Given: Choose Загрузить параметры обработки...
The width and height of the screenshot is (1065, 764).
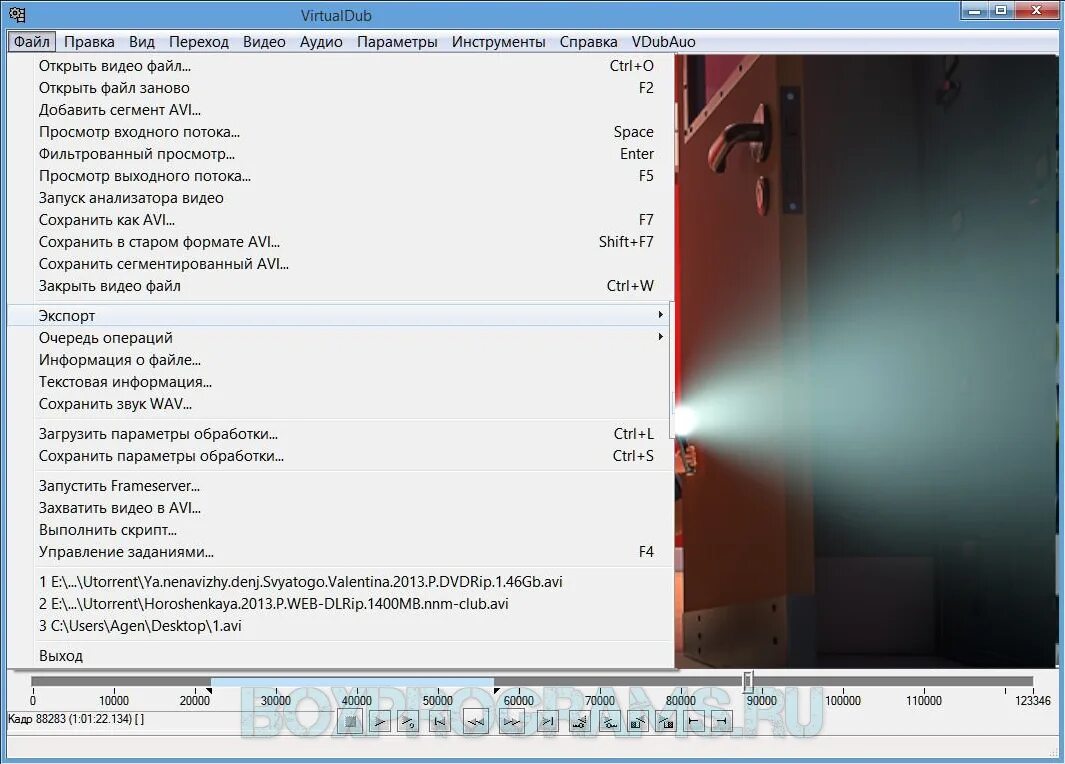Looking at the screenshot, I should click(338, 434).
